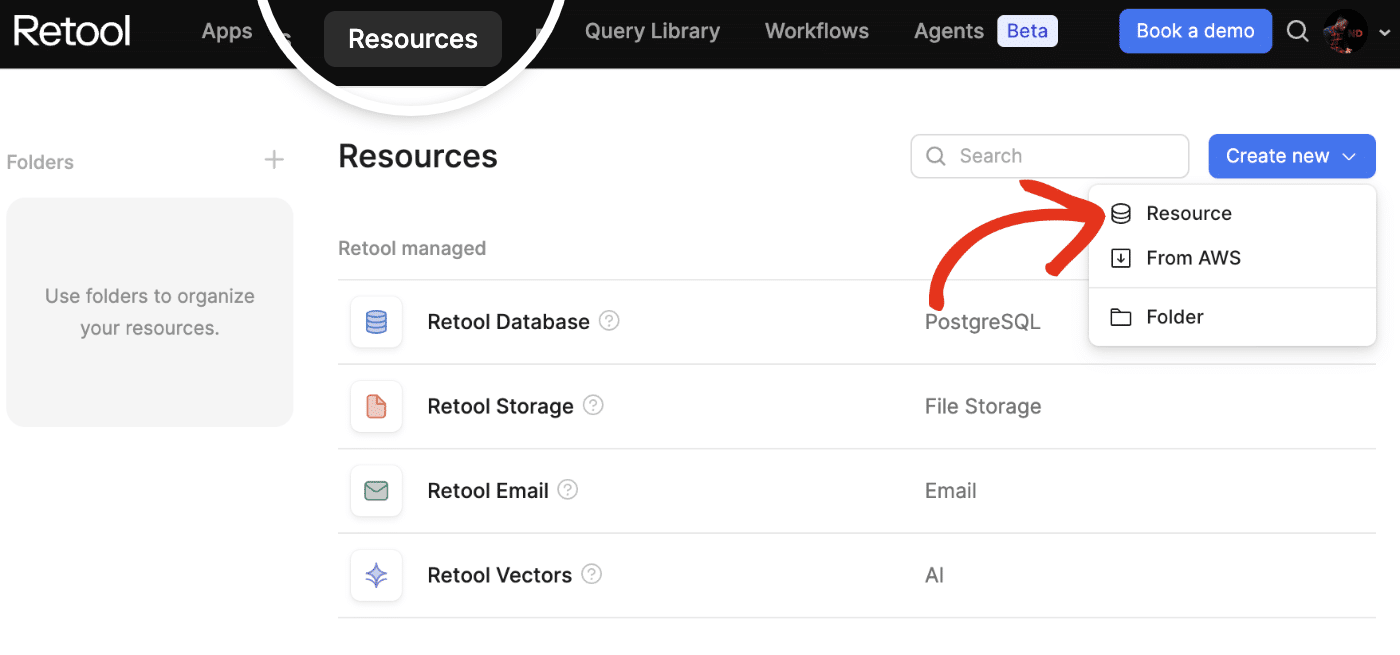Image resolution: width=1400 pixels, height=655 pixels.
Task: Click the Retool logo
Action: [72, 31]
